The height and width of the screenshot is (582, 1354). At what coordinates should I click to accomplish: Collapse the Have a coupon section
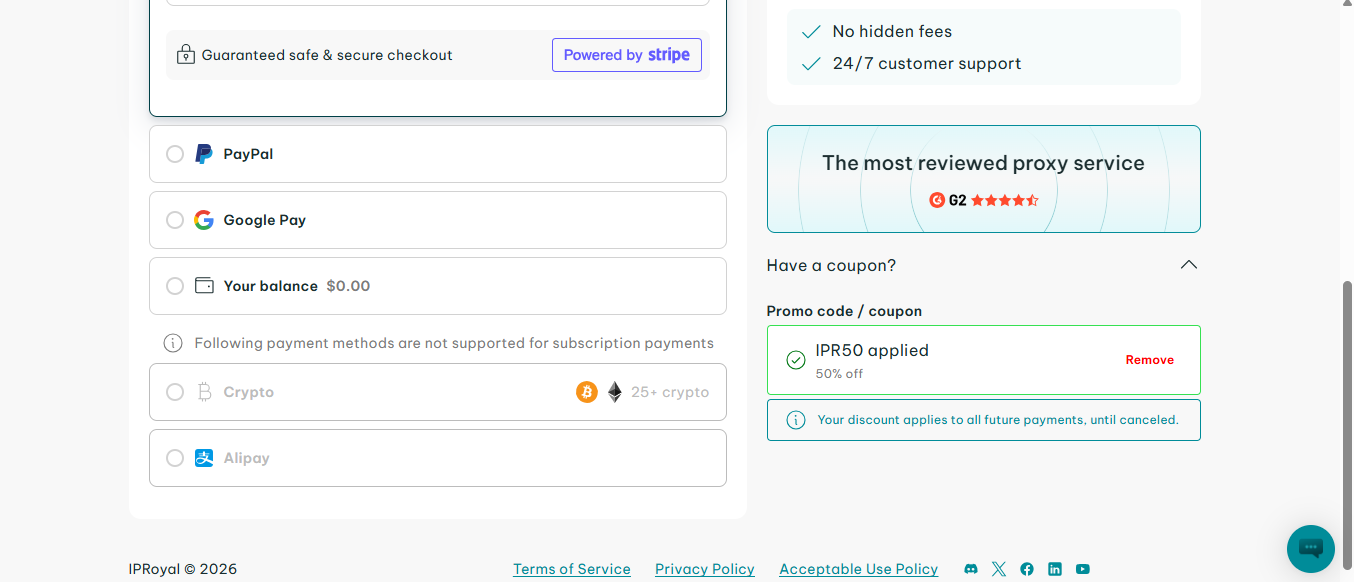click(x=1188, y=265)
